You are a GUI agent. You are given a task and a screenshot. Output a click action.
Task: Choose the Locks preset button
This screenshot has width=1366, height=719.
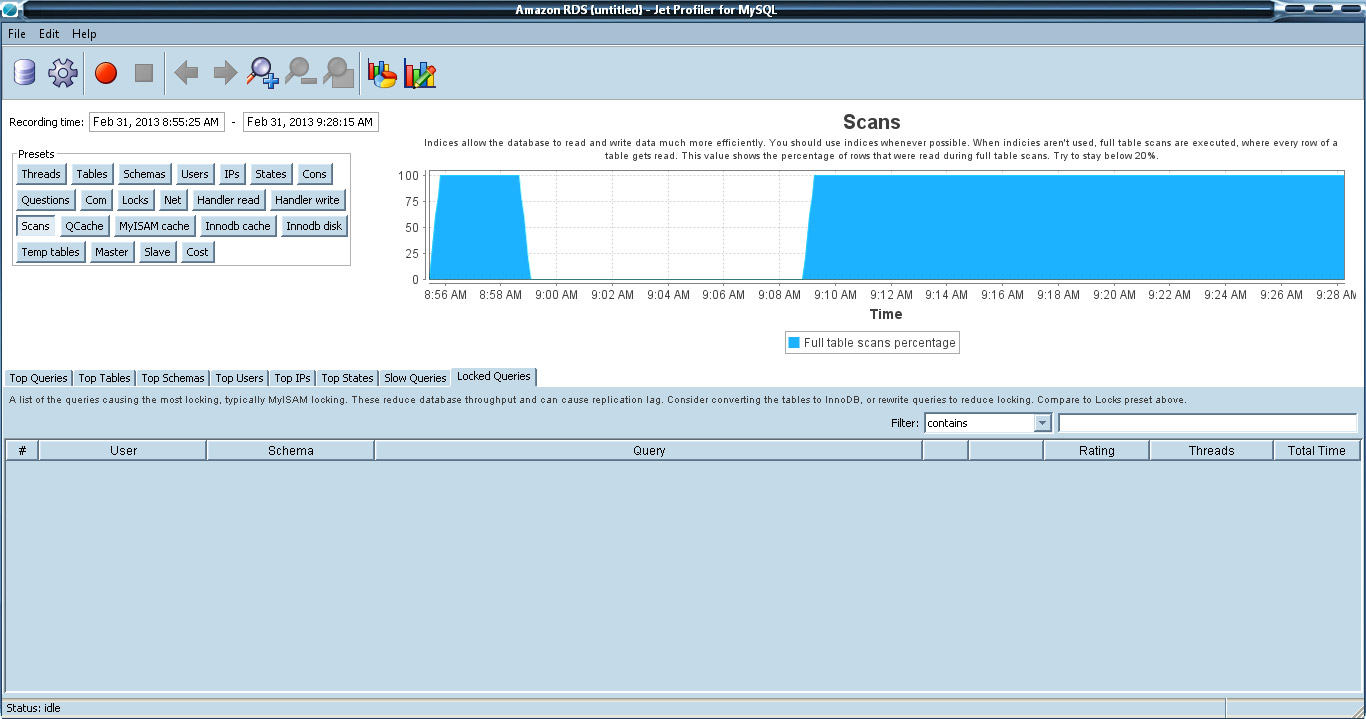(x=135, y=200)
